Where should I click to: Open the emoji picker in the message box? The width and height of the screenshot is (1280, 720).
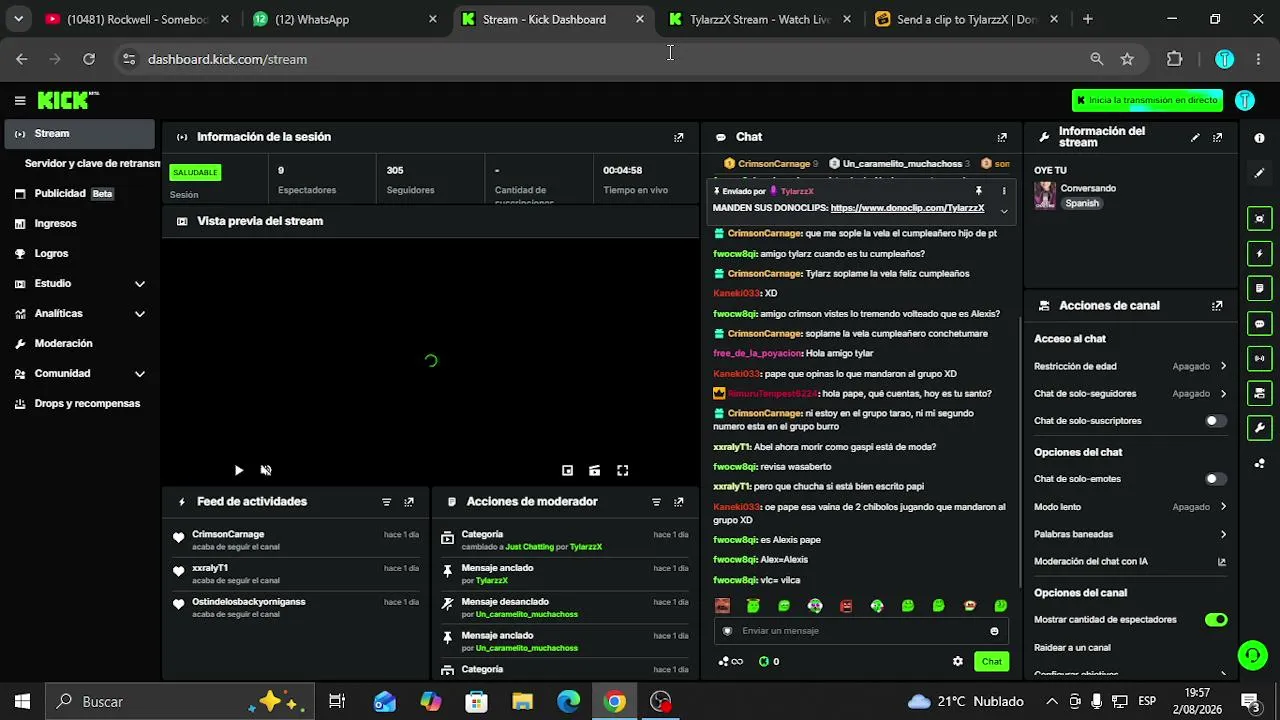[x=994, y=631]
